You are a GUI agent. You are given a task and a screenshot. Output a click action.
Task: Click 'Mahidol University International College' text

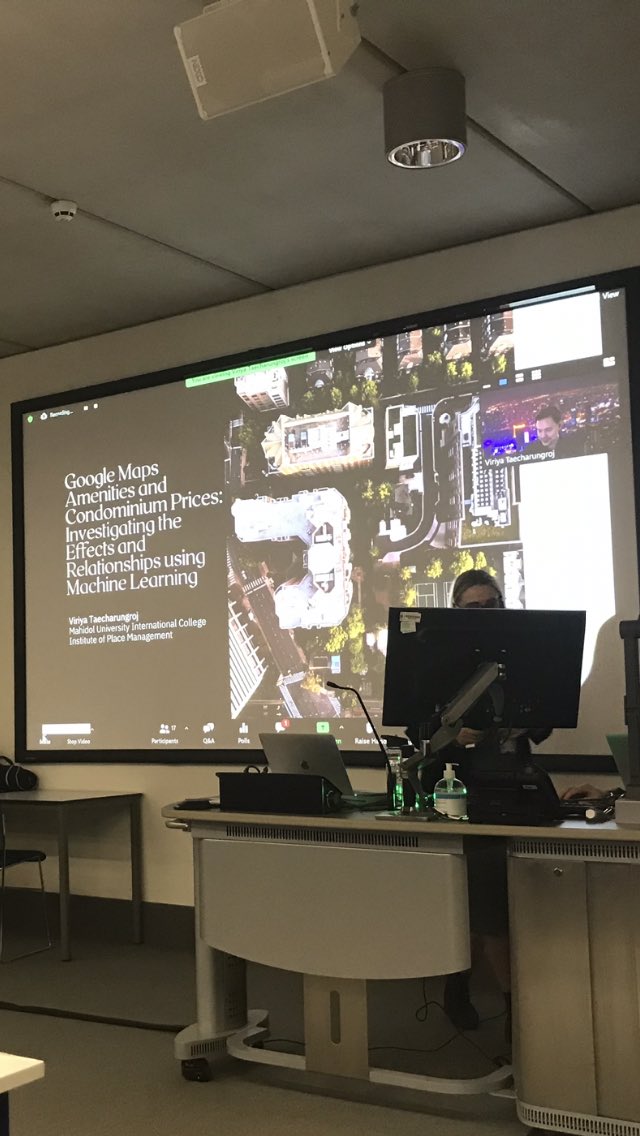[137, 624]
